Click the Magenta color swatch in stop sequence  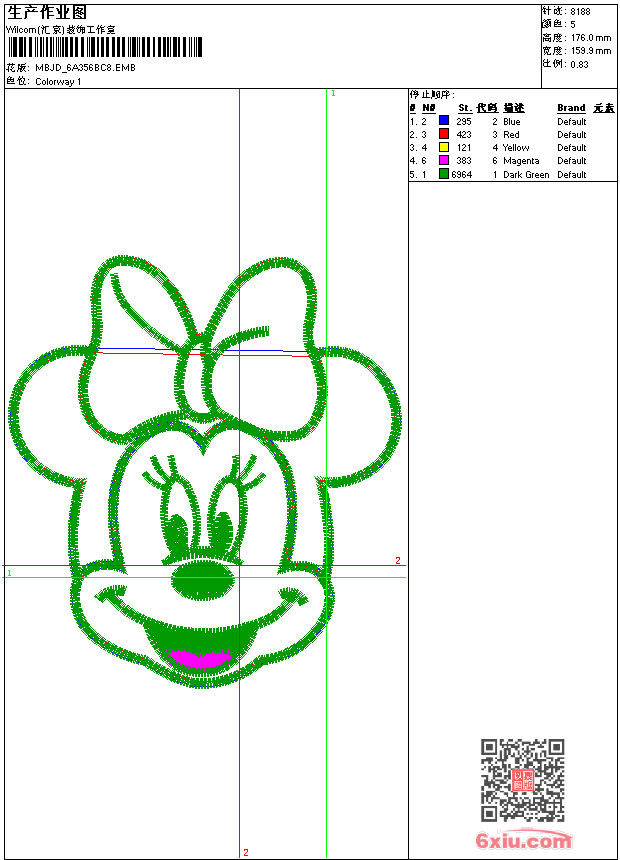[444, 160]
